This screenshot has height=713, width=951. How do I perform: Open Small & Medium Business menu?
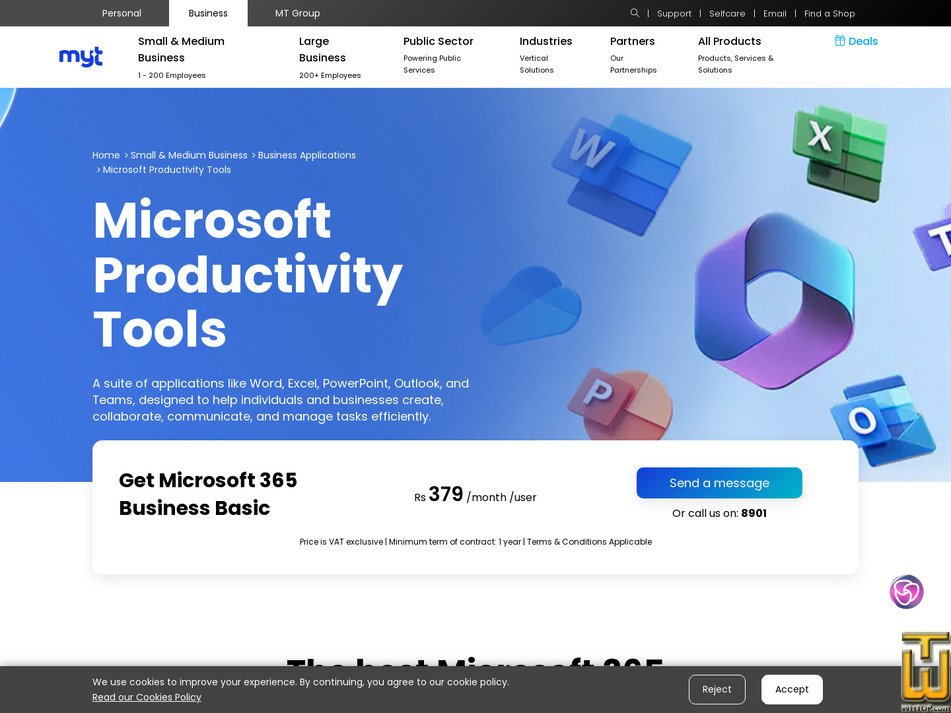[181, 49]
